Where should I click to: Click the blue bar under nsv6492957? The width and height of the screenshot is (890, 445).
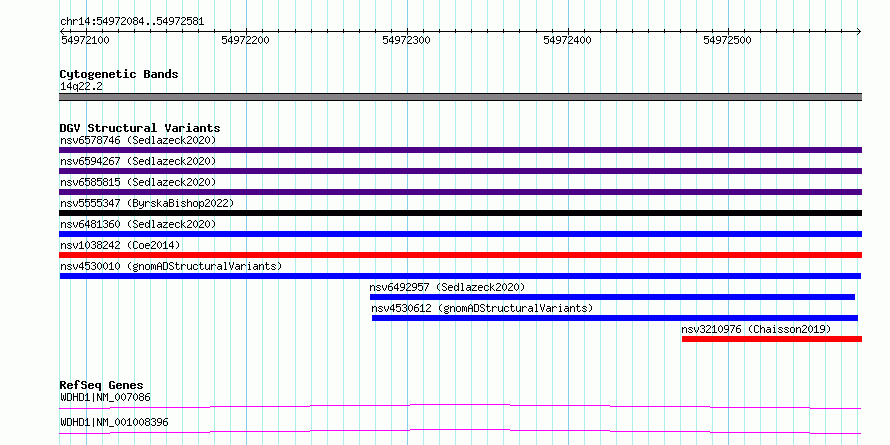click(x=612, y=297)
